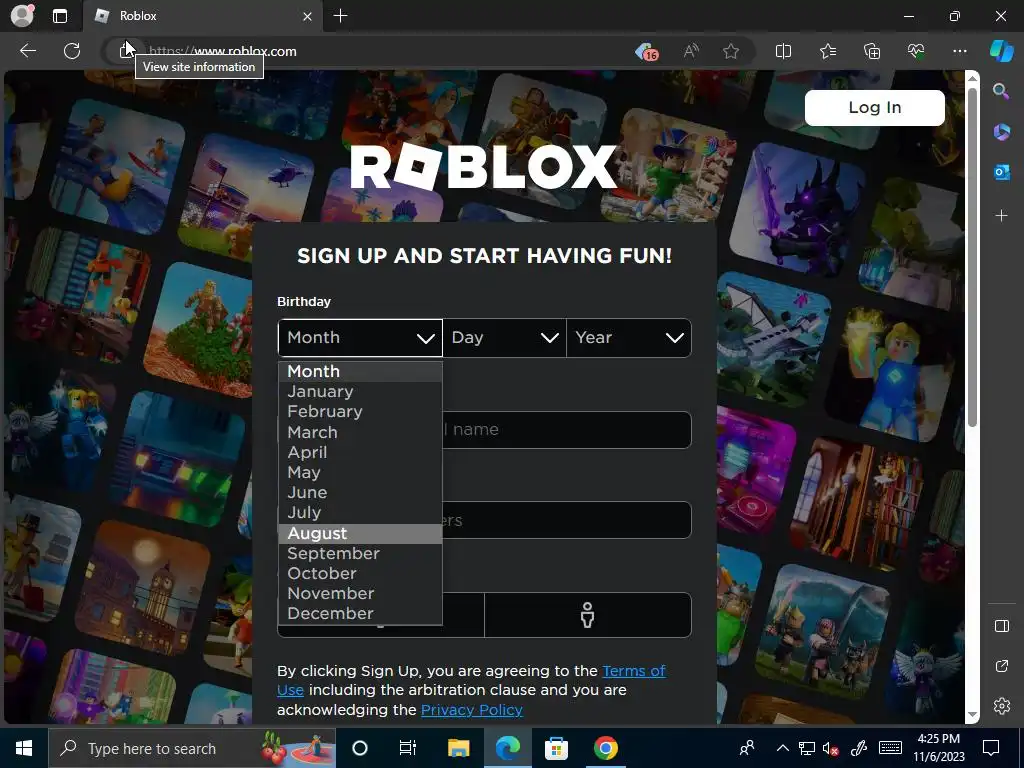Select the Roblox browser tab
Image resolution: width=1024 pixels, height=768 pixels.
[x=202, y=16]
